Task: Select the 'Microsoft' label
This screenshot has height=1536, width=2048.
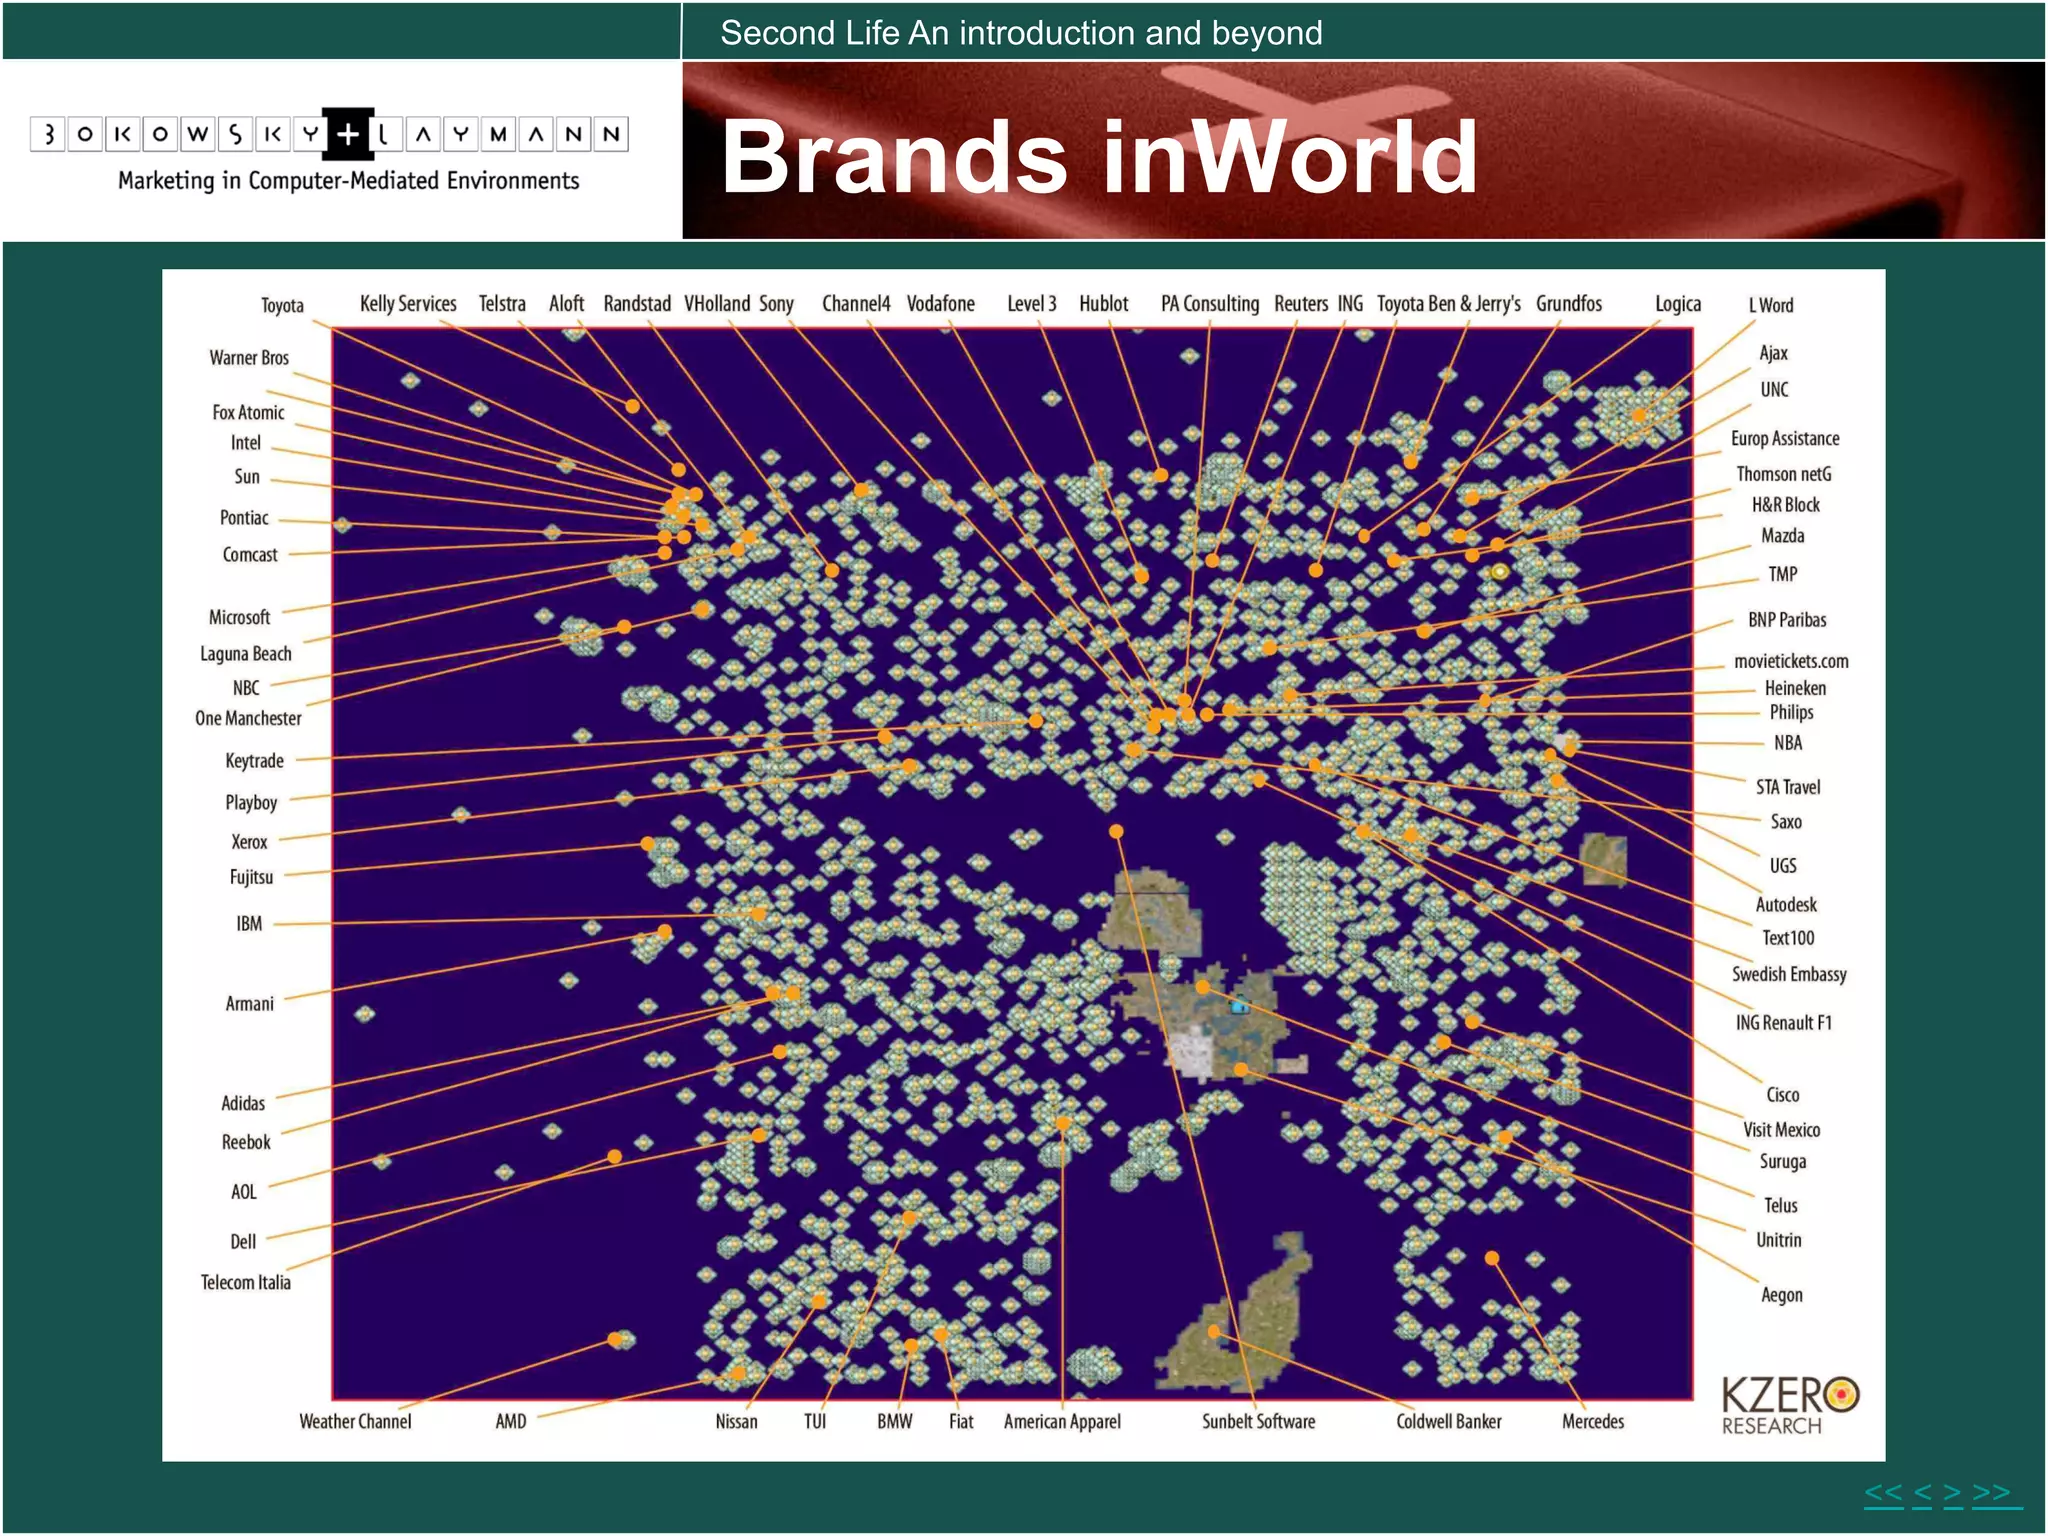Action: 239,618
